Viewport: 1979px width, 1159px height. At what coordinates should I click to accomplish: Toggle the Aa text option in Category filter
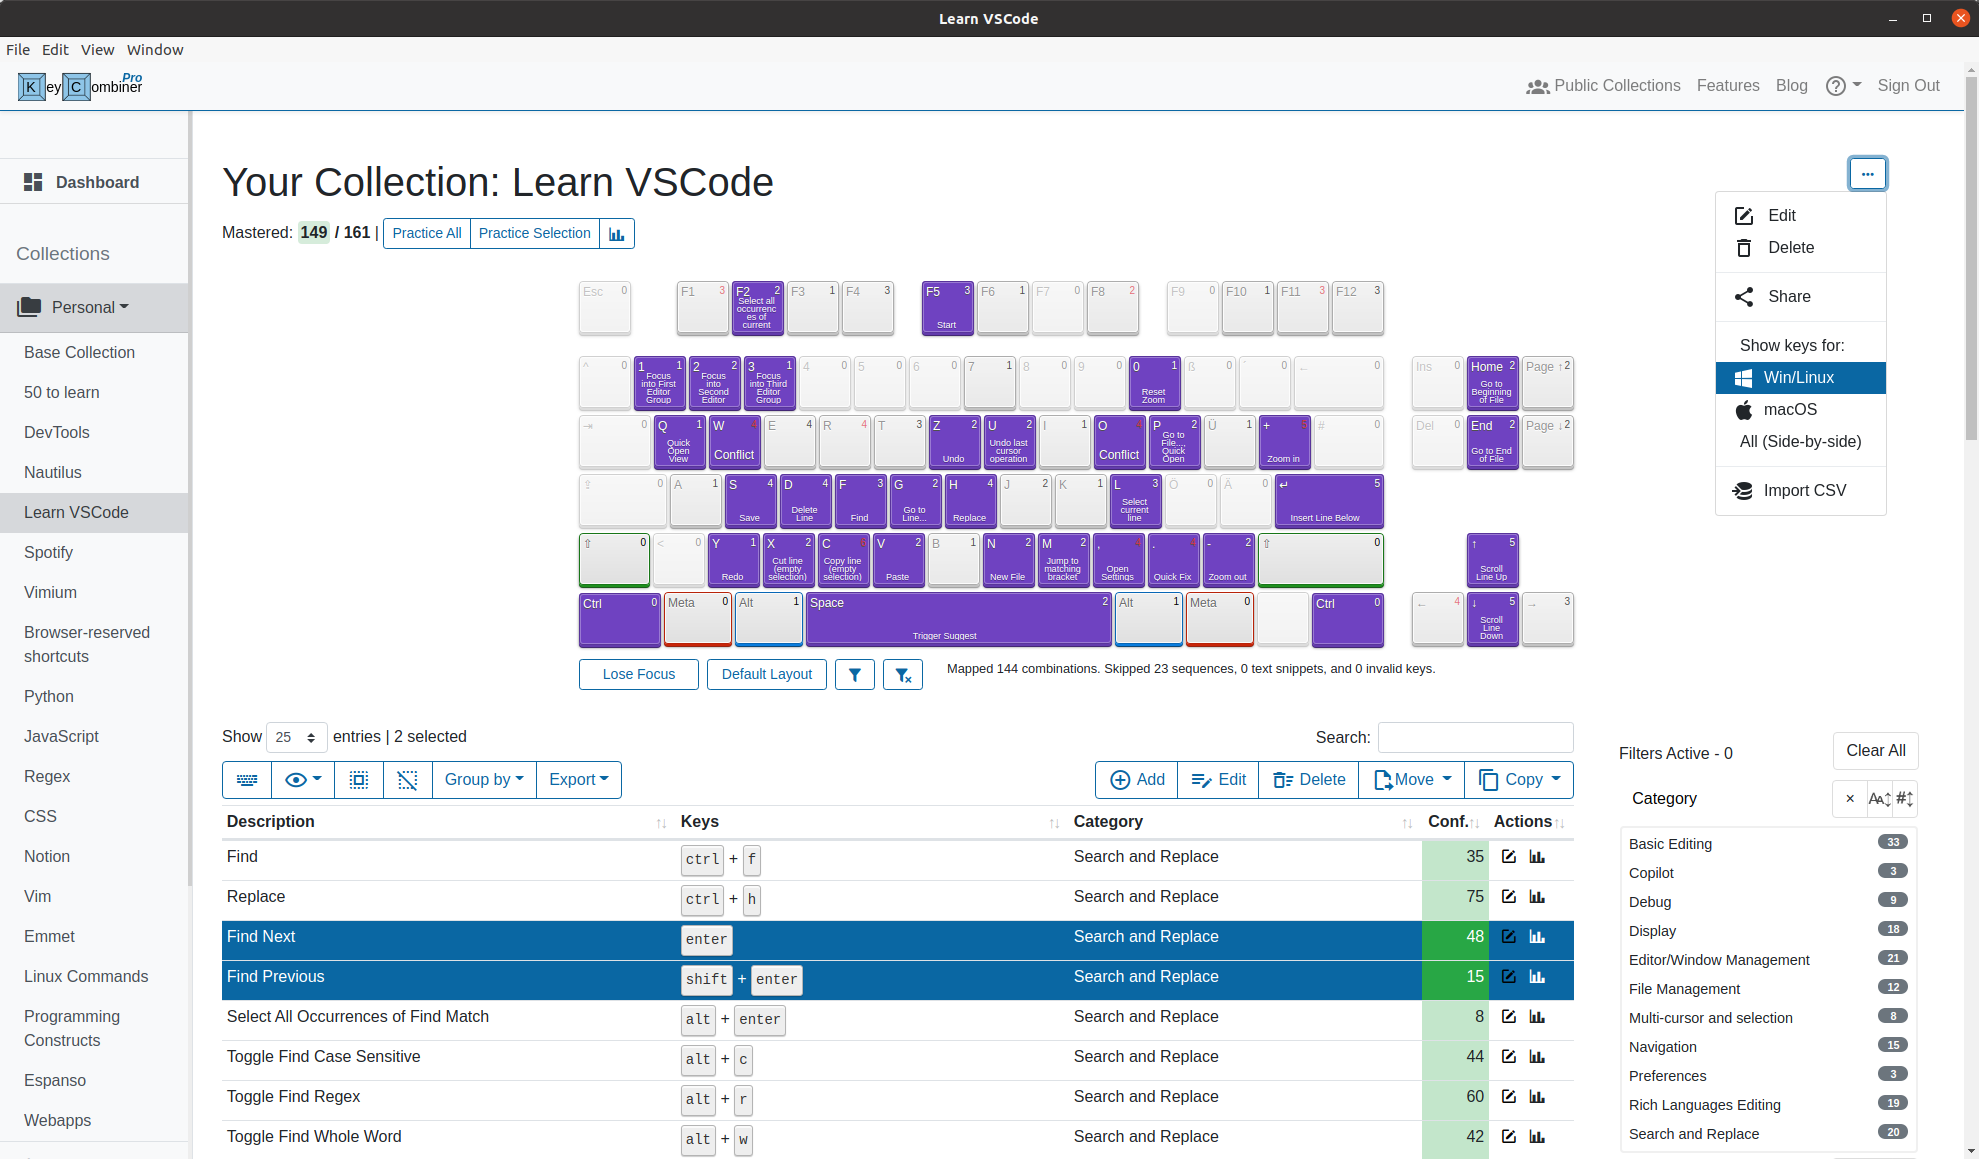click(x=1880, y=798)
